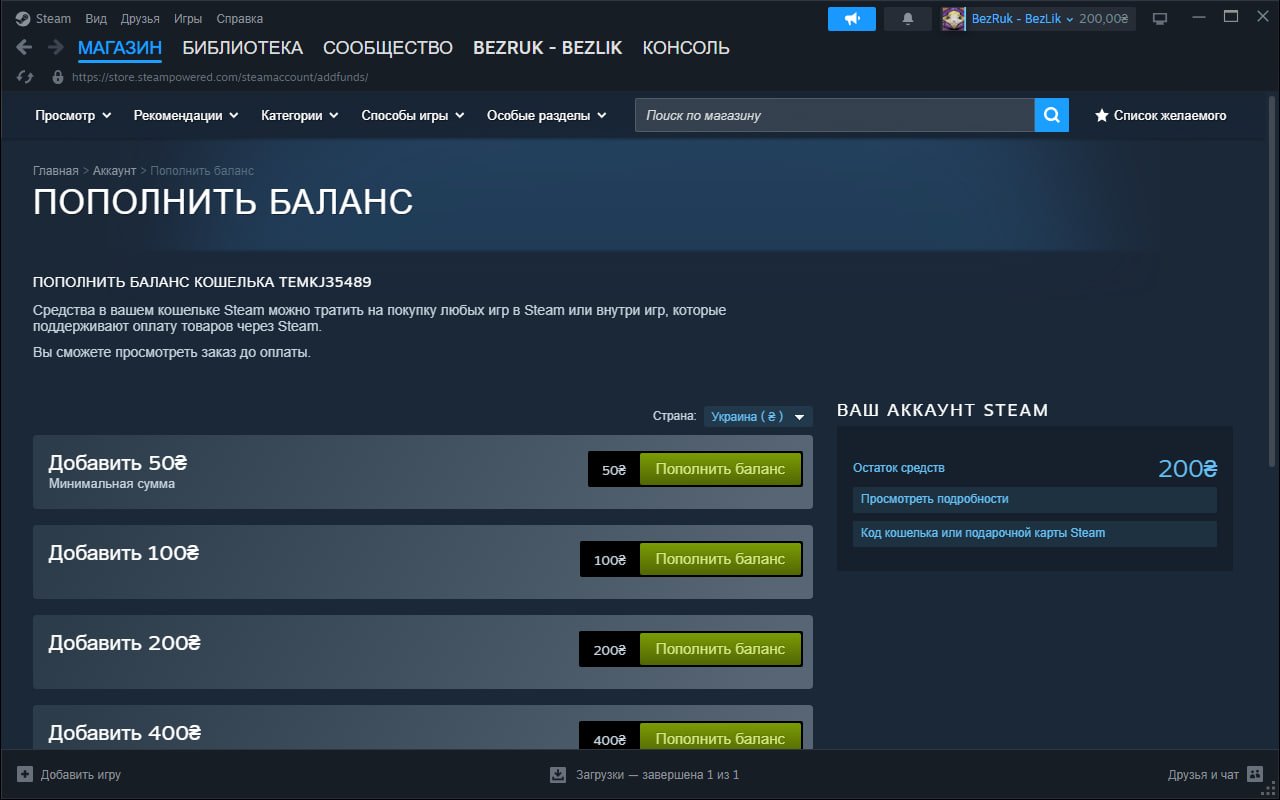Expand the Украина country dropdown
This screenshot has width=1280, height=800.
point(758,416)
